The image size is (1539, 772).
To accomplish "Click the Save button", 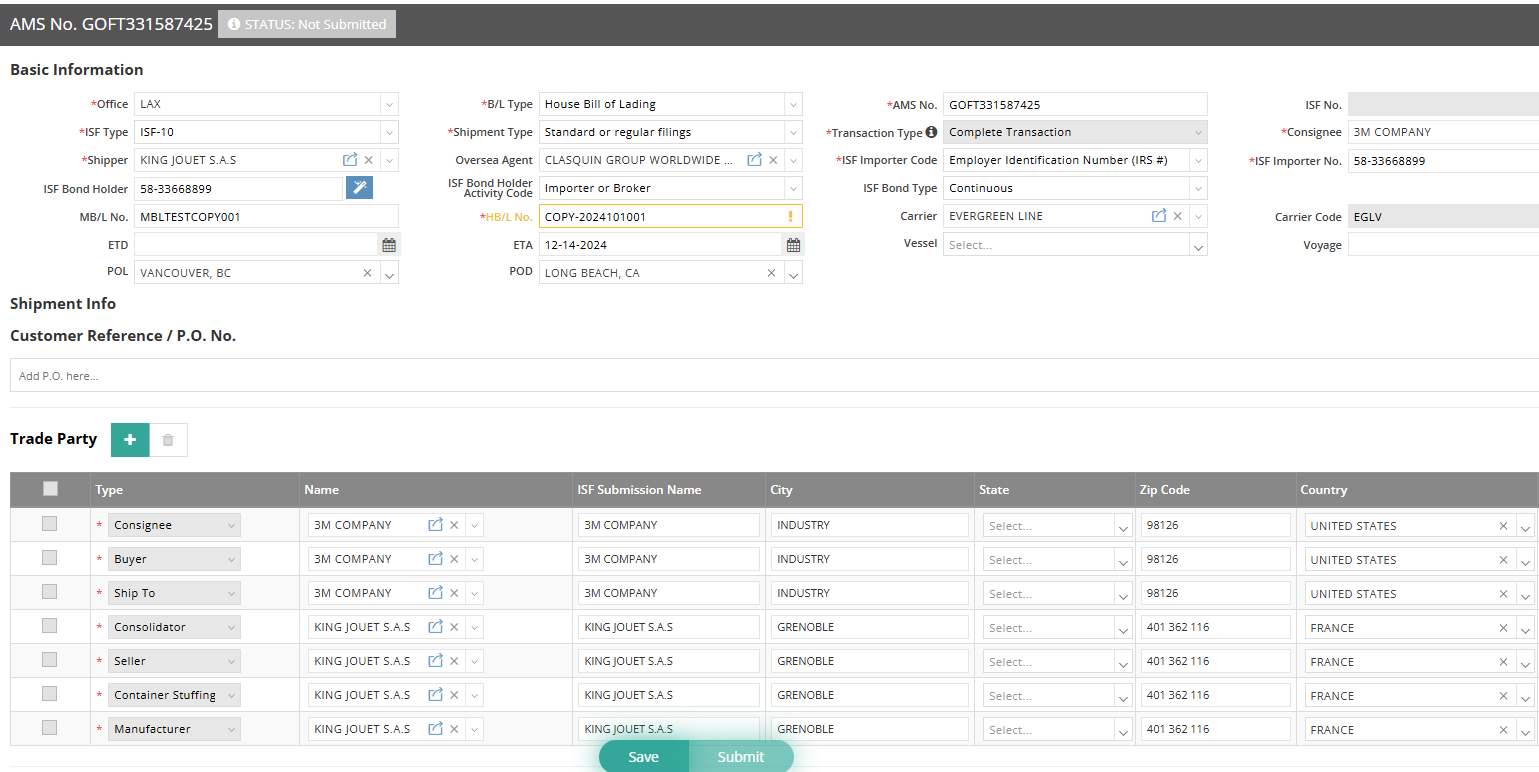I will tap(643, 757).
